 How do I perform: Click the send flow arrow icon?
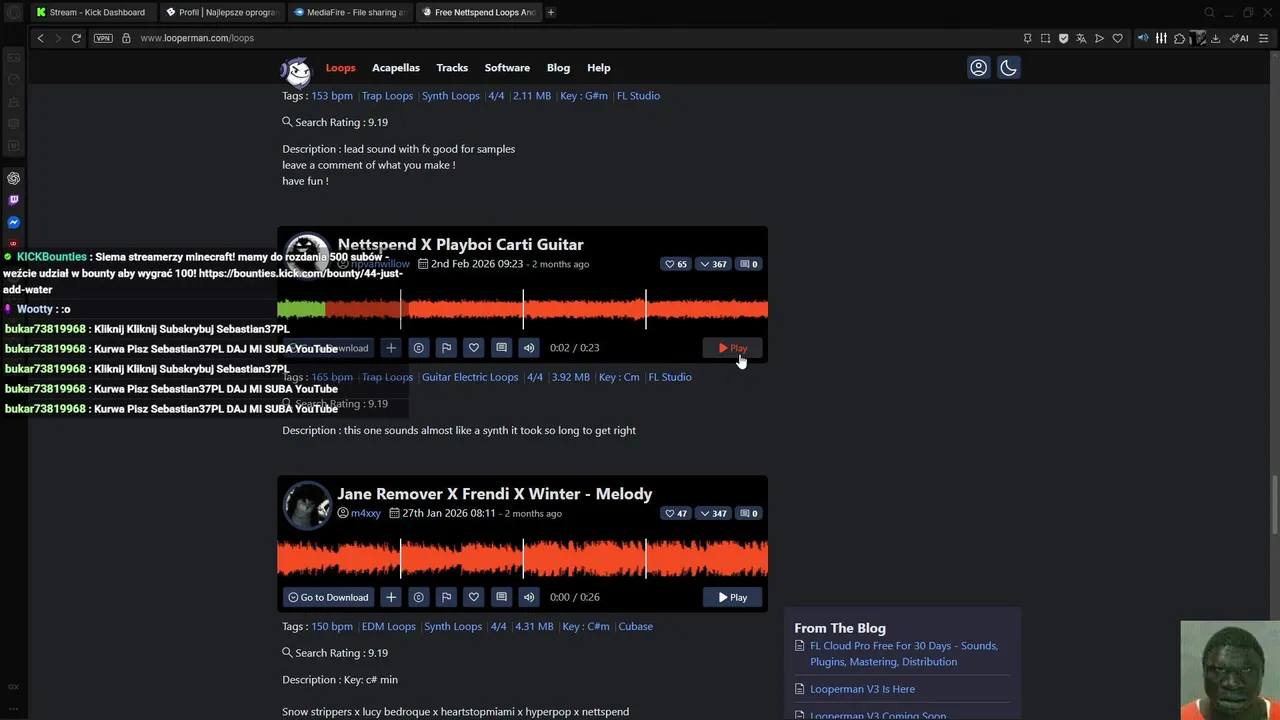(x=1099, y=38)
